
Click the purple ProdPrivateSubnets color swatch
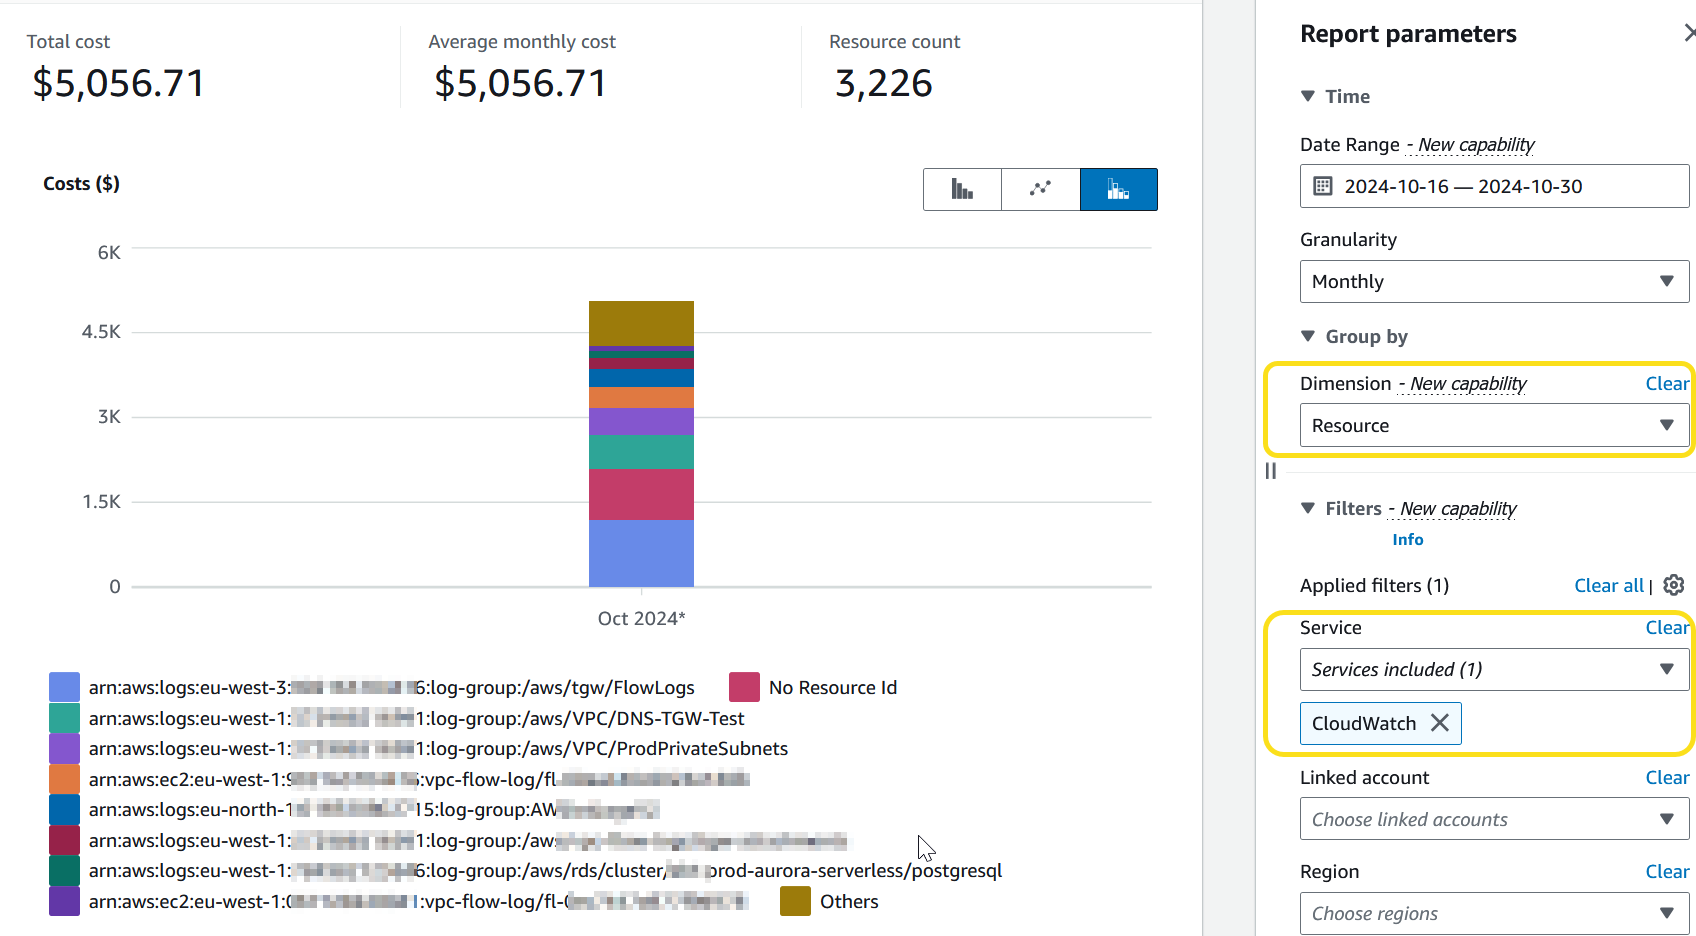tap(64, 748)
